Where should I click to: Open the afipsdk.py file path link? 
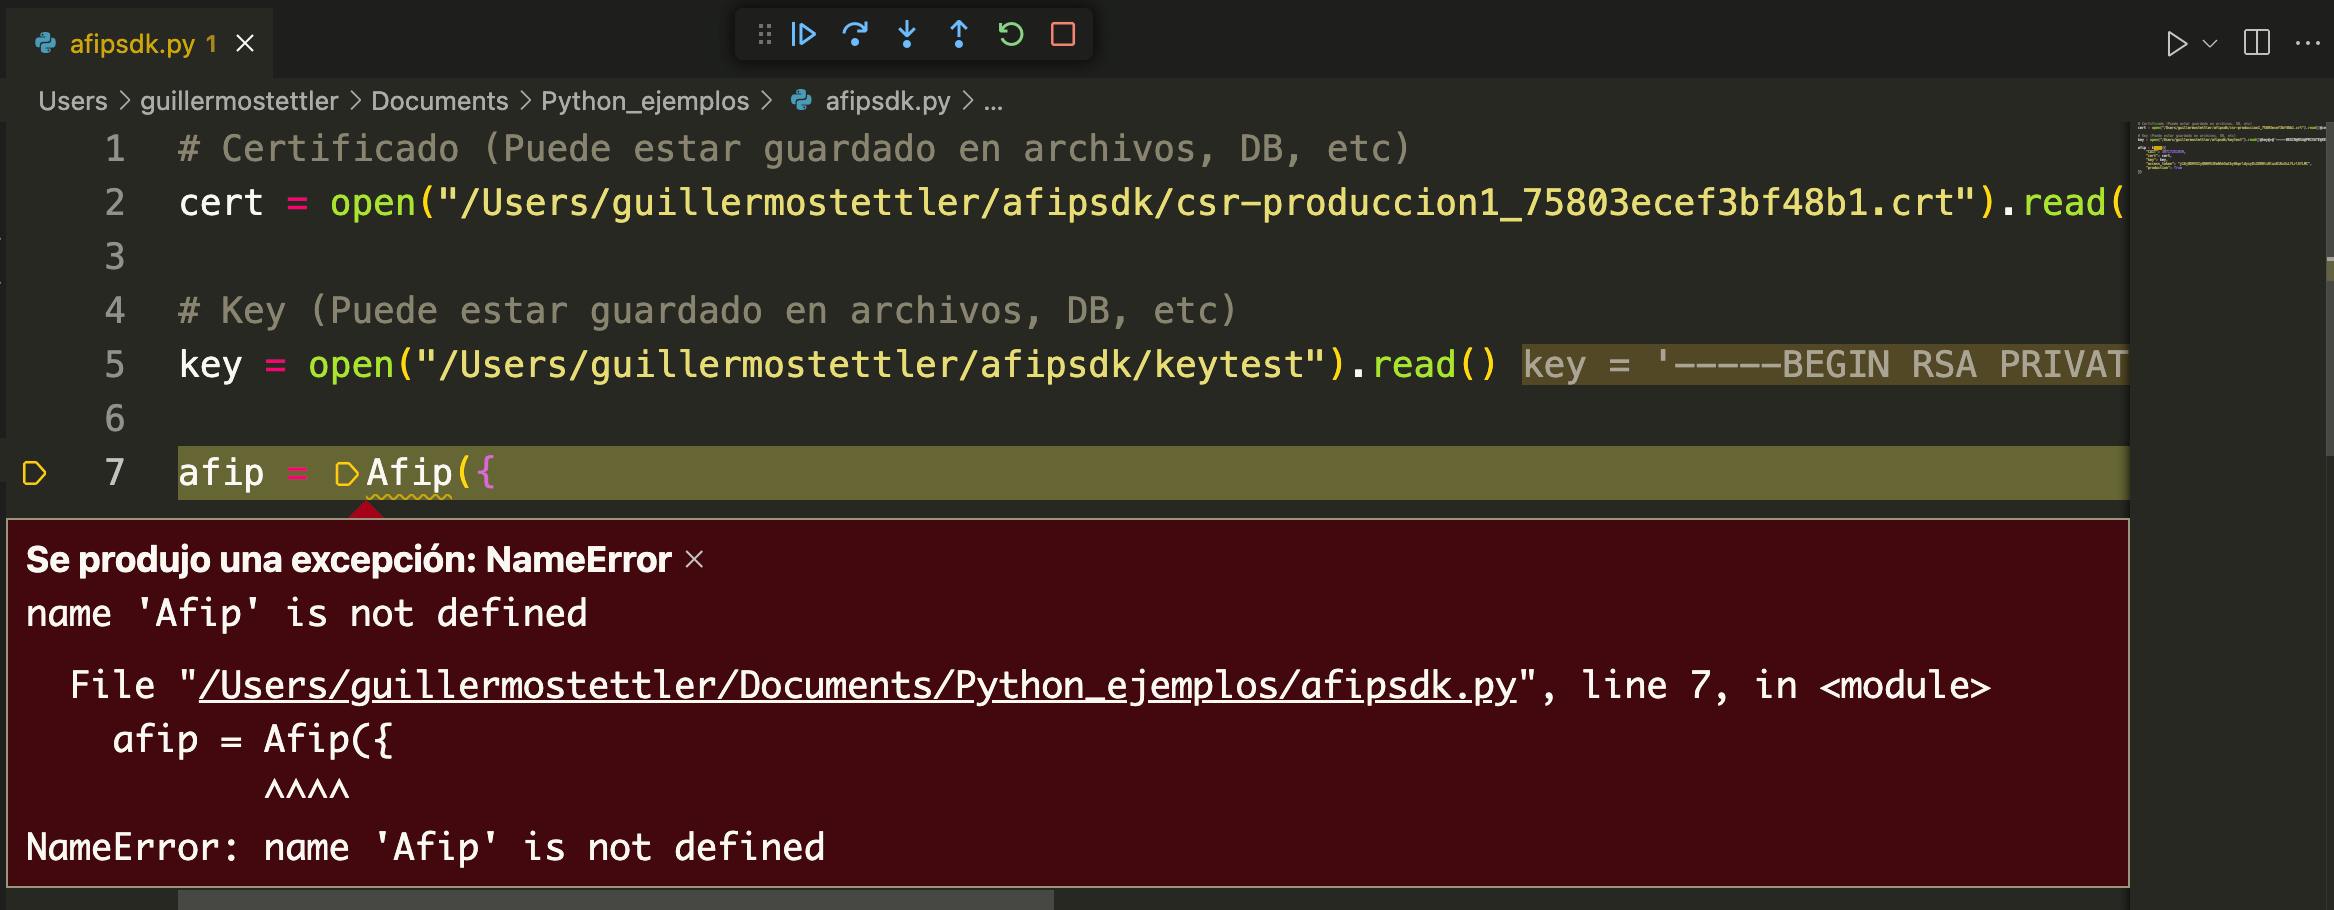coord(857,686)
